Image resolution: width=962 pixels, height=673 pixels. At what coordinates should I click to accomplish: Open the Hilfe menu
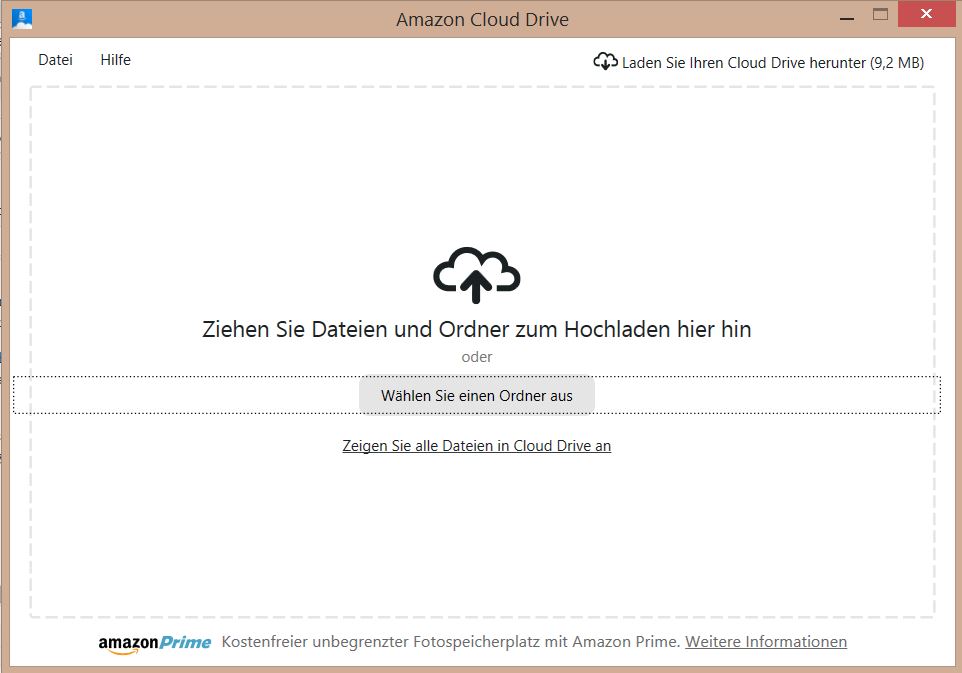pyautogui.click(x=115, y=60)
